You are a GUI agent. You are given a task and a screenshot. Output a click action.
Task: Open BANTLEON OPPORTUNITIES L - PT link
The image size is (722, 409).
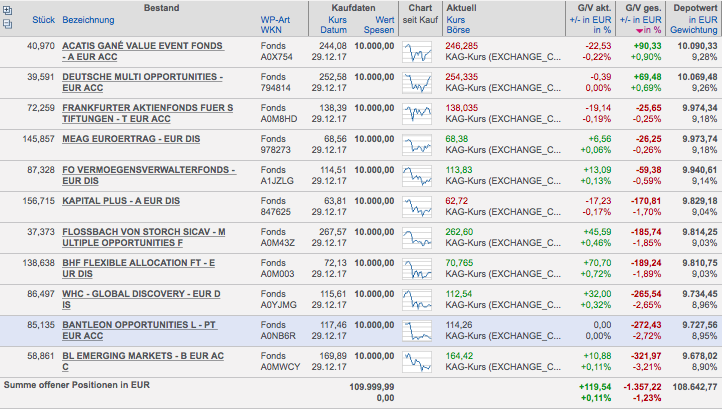(139, 330)
